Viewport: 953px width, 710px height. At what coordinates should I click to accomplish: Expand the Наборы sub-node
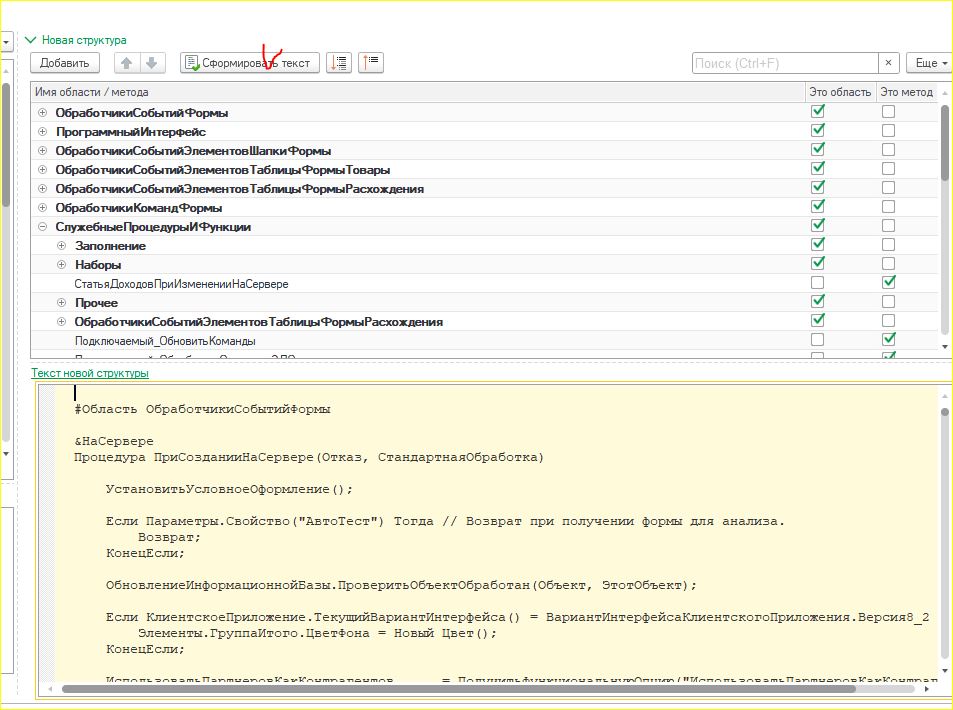click(61, 264)
